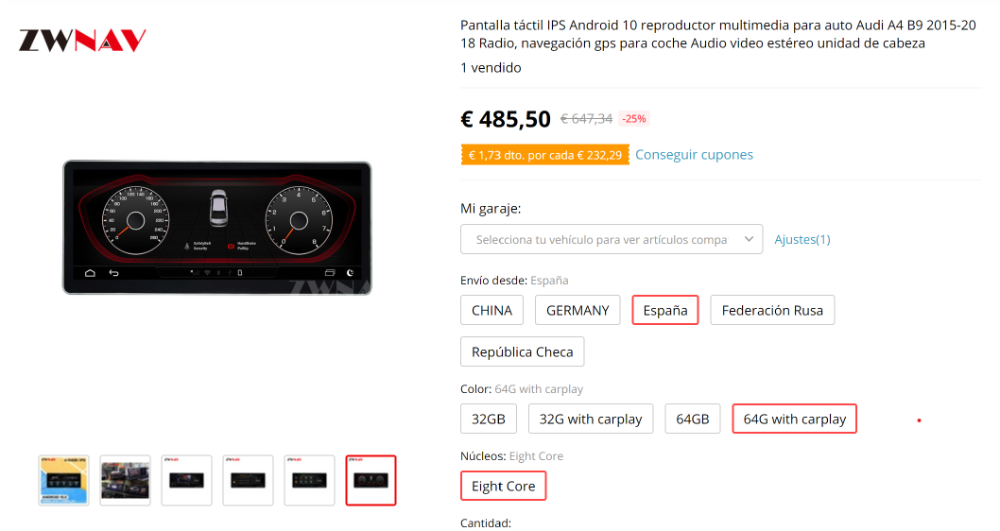
Task: Click the vehicle dropdown chevron arrow
Action: [x=749, y=239]
